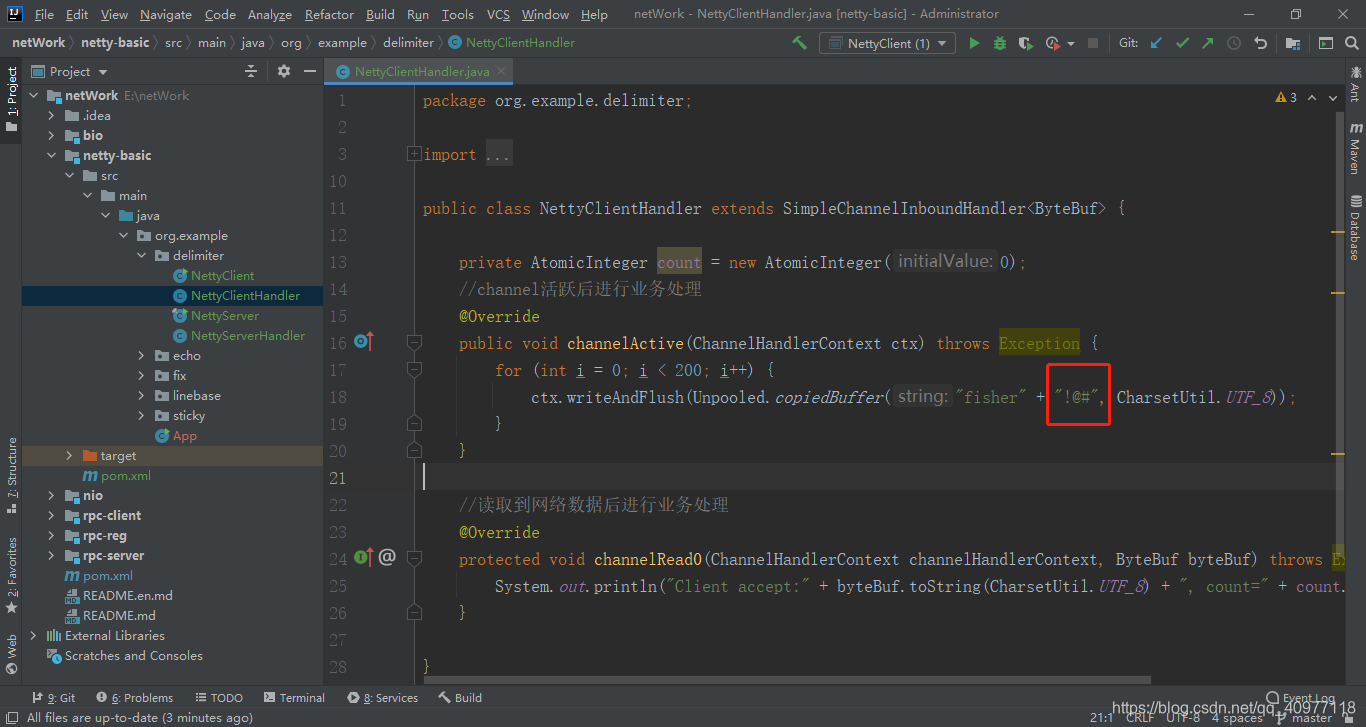Click the CRLF line separator status
1366x727 pixels.
pos(1139,718)
